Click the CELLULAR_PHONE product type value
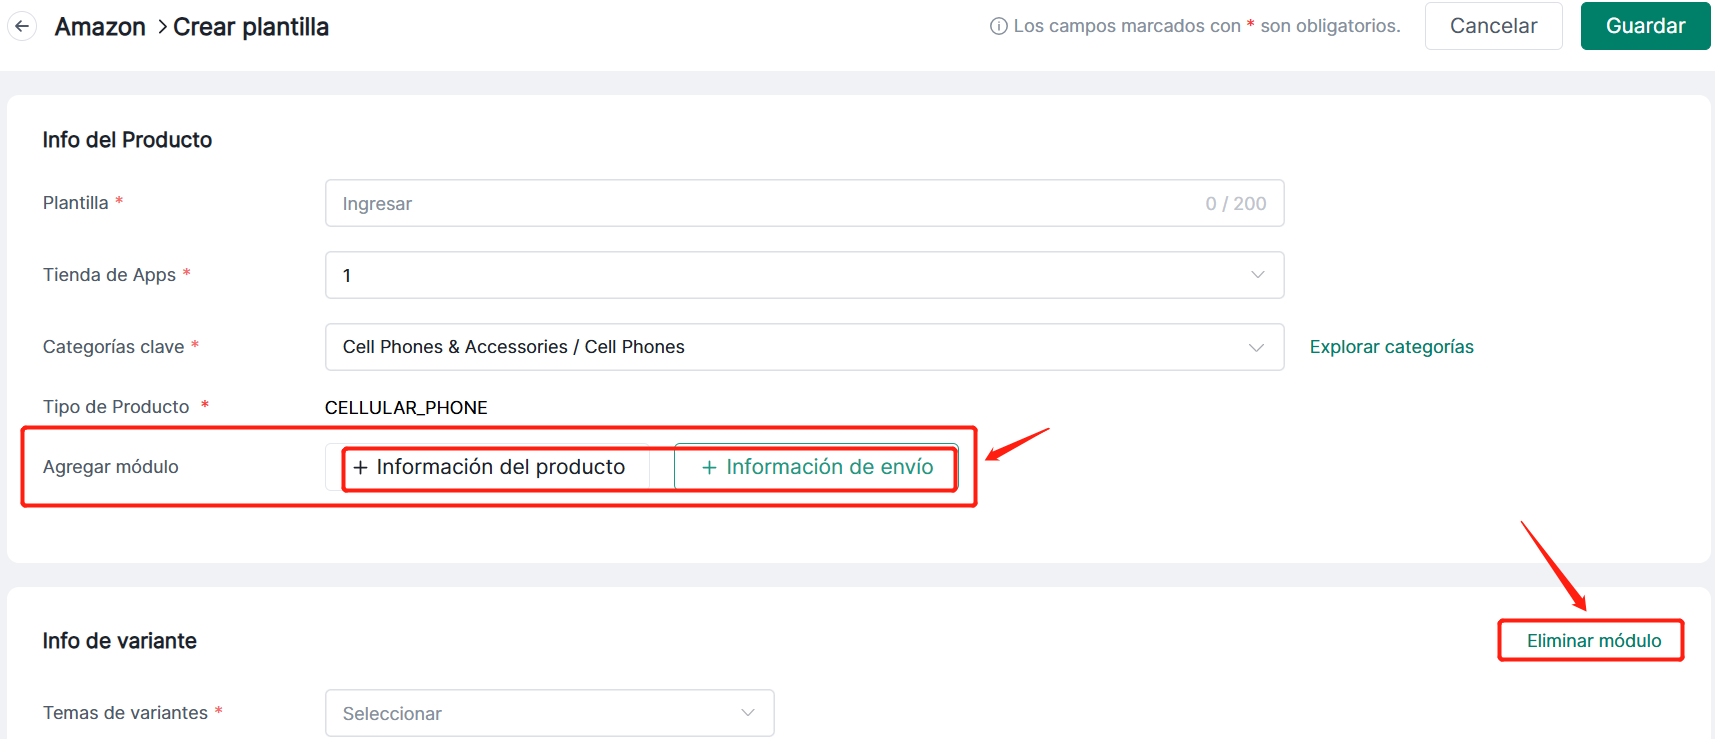Image resolution: width=1715 pixels, height=739 pixels. pos(406,408)
